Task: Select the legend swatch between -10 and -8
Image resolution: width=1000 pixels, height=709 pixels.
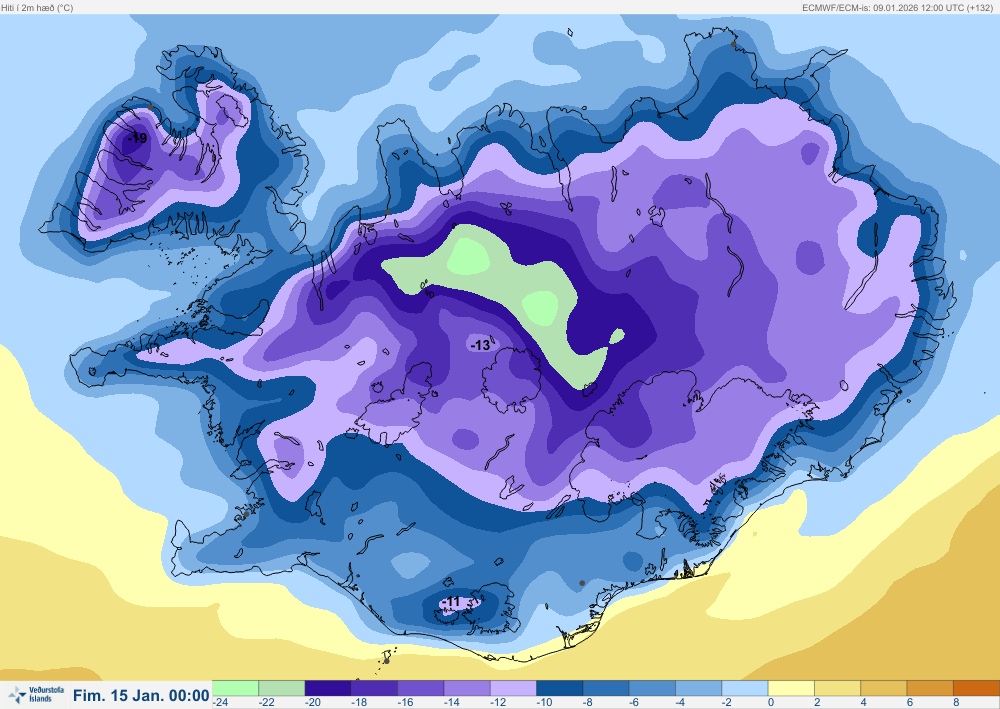Action: point(559,688)
